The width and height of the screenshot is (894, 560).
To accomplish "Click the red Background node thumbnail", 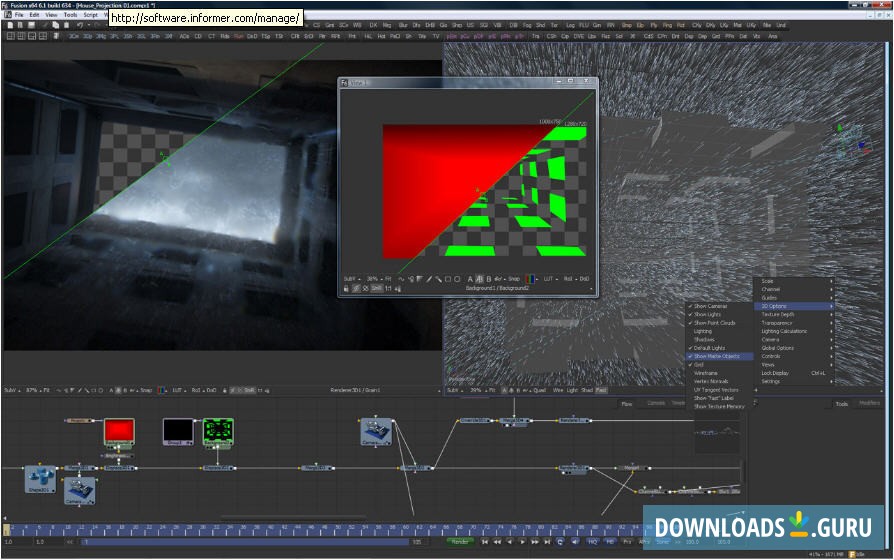I will coord(119,431).
